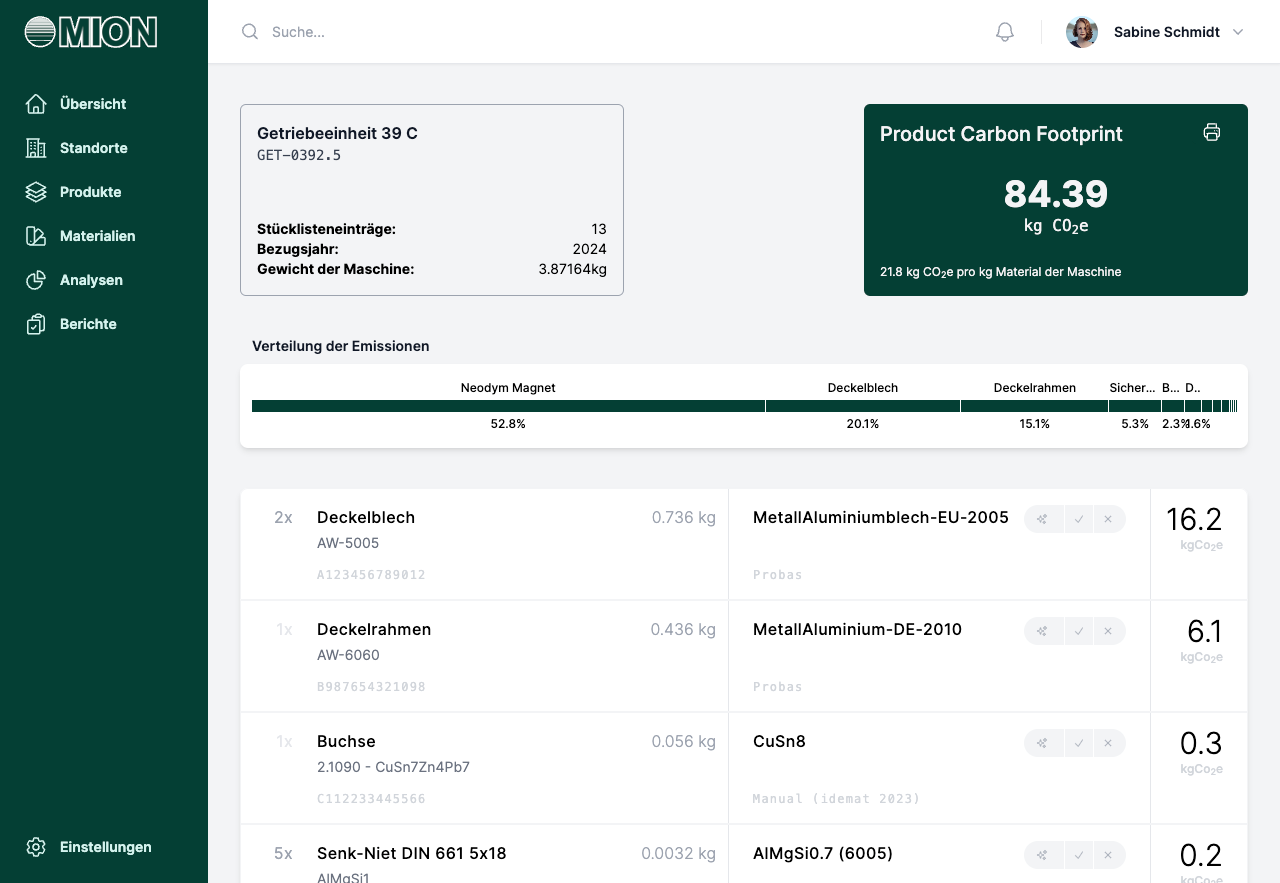Click the home icon next to Übersicht

point(36,104)
